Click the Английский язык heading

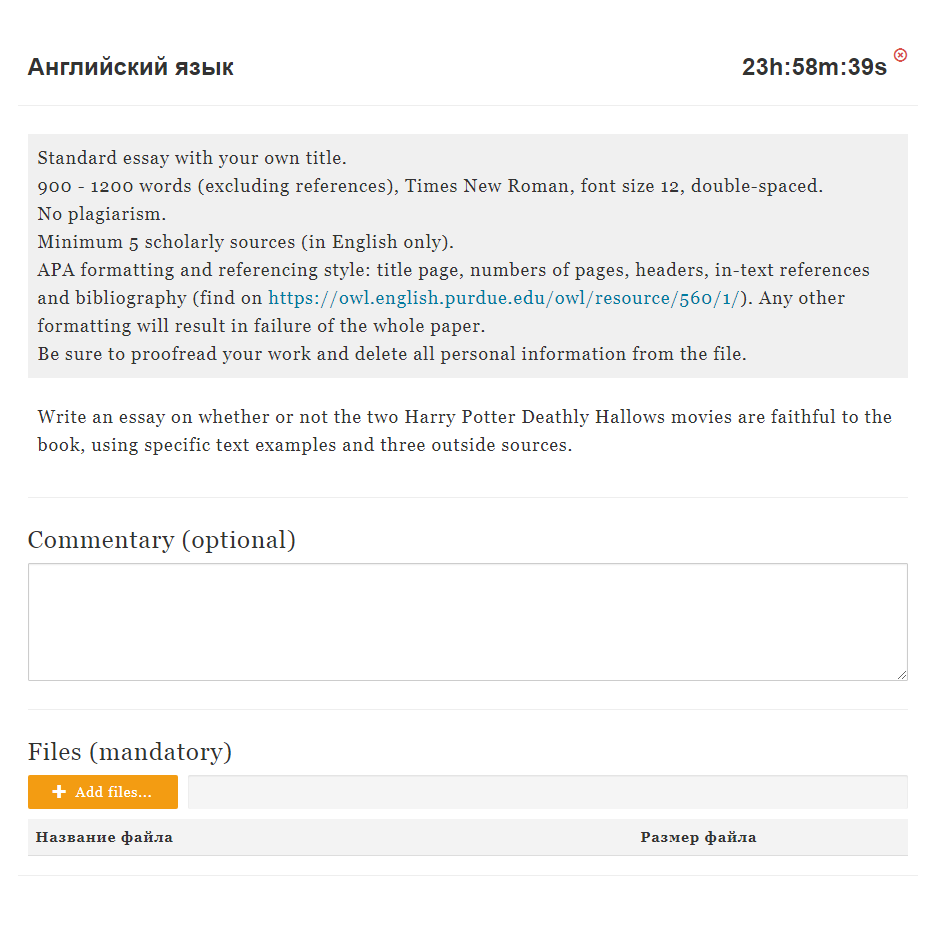pos(131,67)
